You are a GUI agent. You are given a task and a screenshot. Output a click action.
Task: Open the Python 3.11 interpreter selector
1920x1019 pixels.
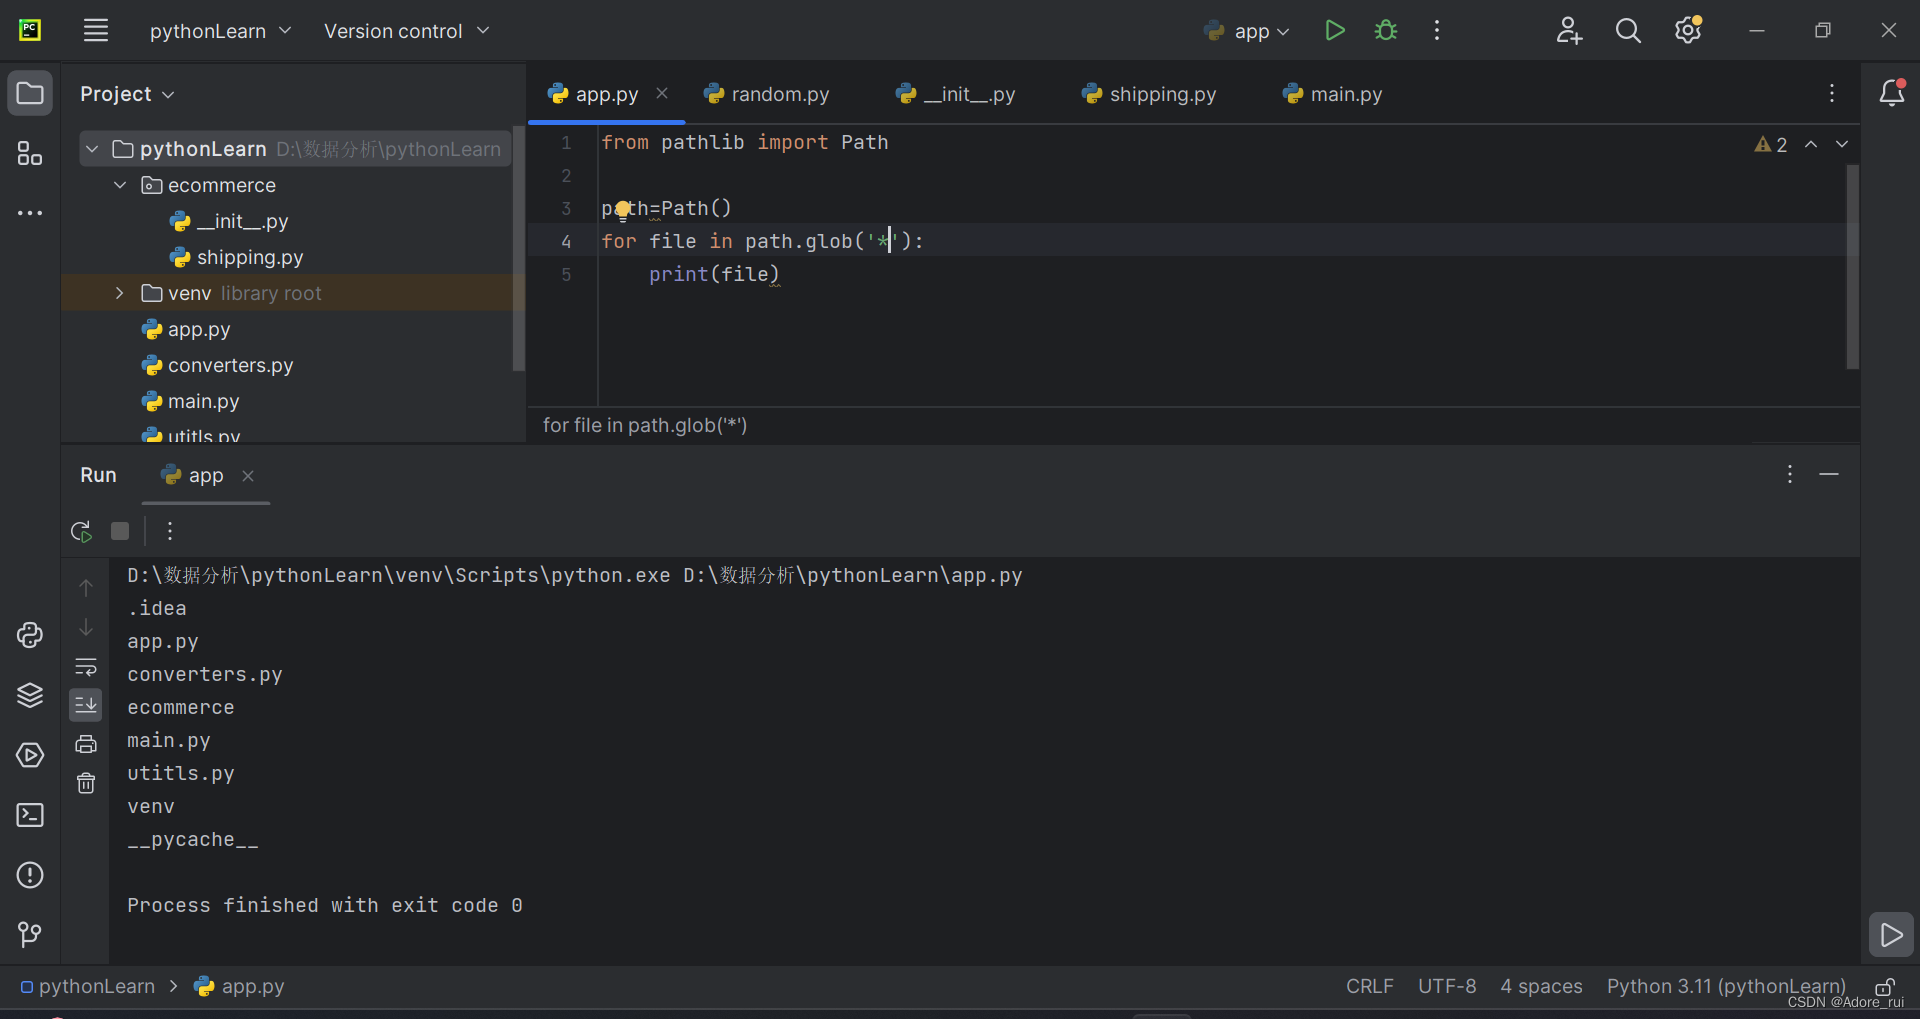[1725, 987]
